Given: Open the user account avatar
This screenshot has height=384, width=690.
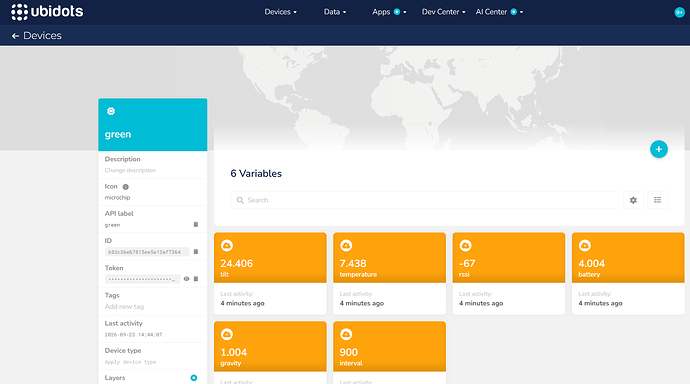Looking at the screenshot, I should (679, 12).
